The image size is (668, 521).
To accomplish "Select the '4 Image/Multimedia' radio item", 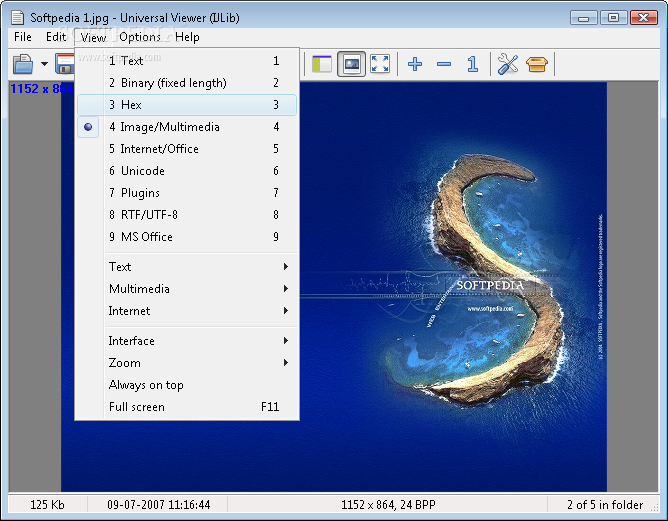I will pos(187,127).
